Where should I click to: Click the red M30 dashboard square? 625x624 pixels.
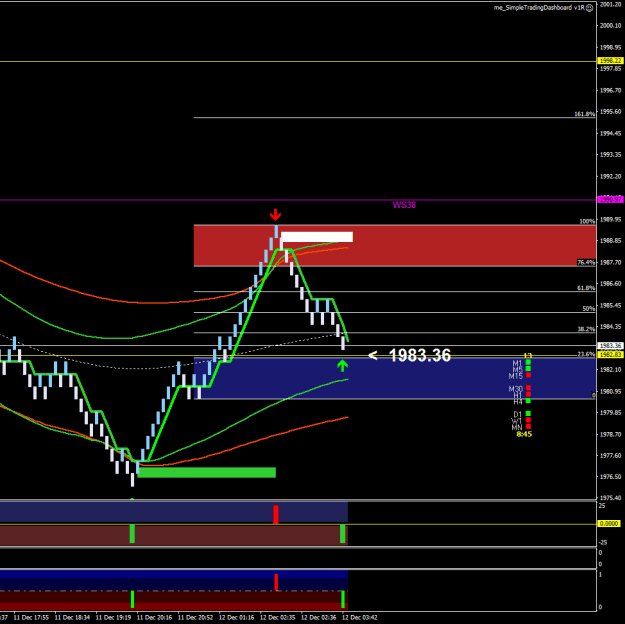pos(528,388)
